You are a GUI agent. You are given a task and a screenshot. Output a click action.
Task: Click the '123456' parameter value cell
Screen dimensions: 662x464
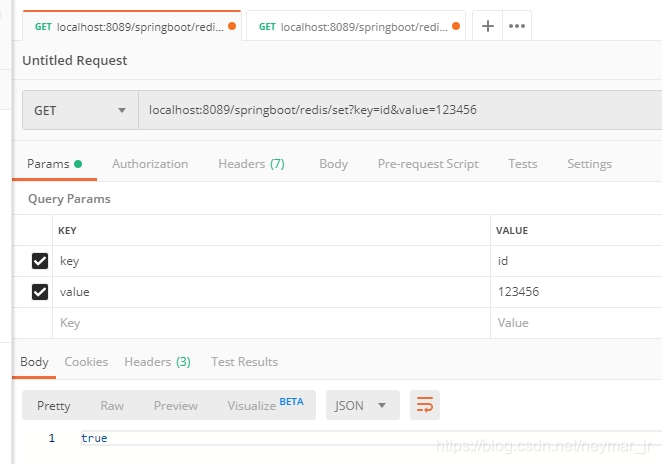[x=576, y=292]
